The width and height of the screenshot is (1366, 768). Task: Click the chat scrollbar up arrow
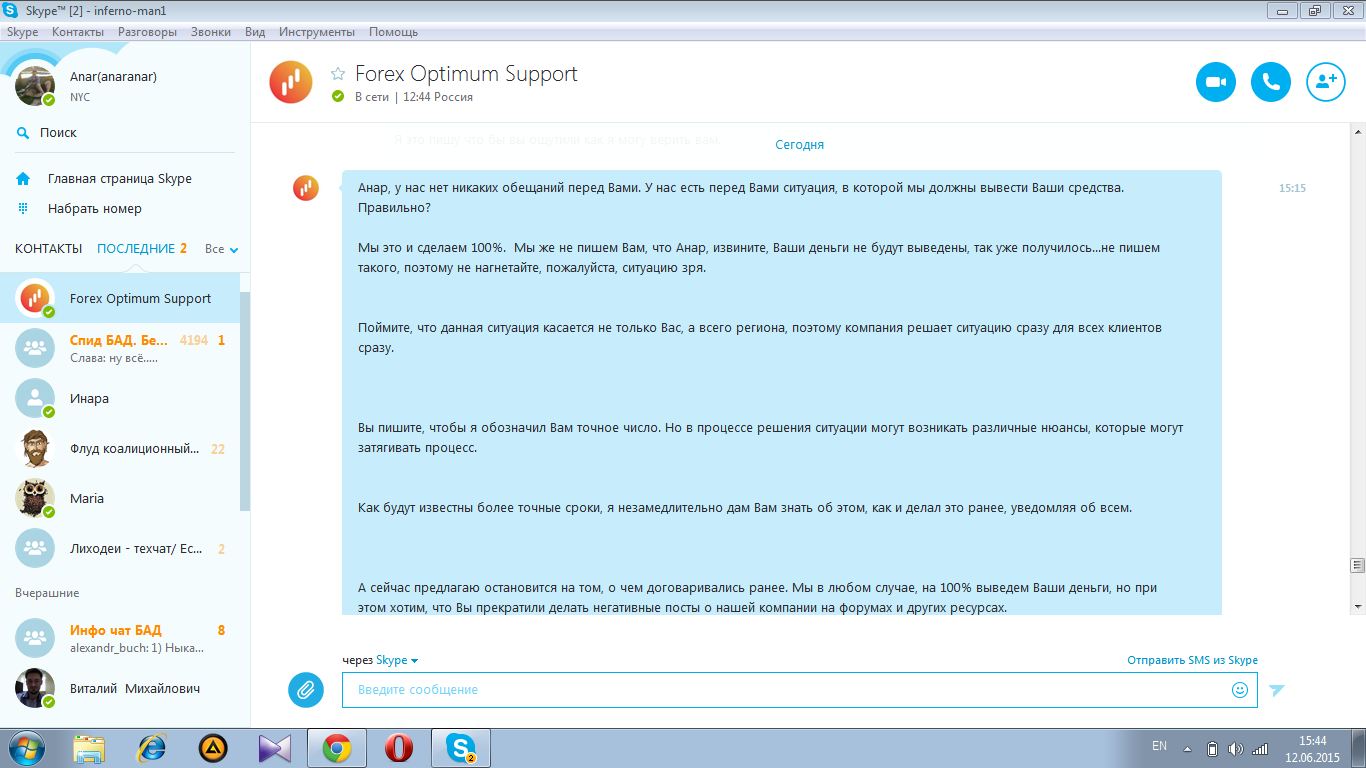(x=1357, y=132)
